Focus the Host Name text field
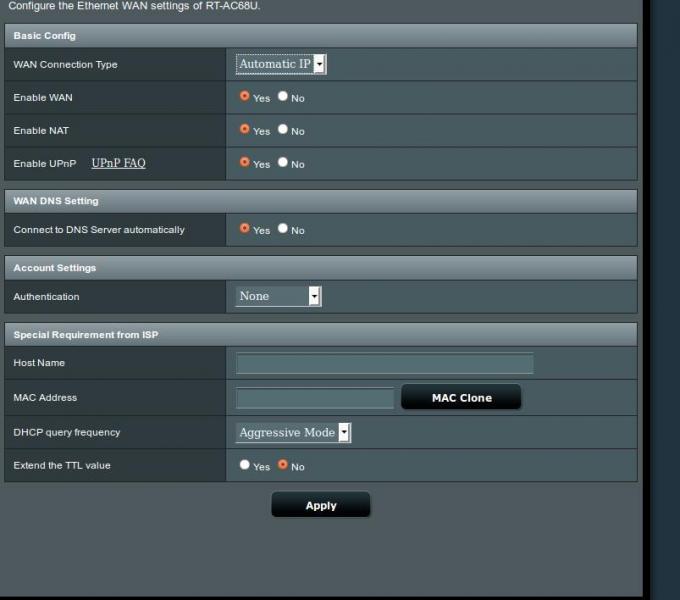 tap(384, 363)
